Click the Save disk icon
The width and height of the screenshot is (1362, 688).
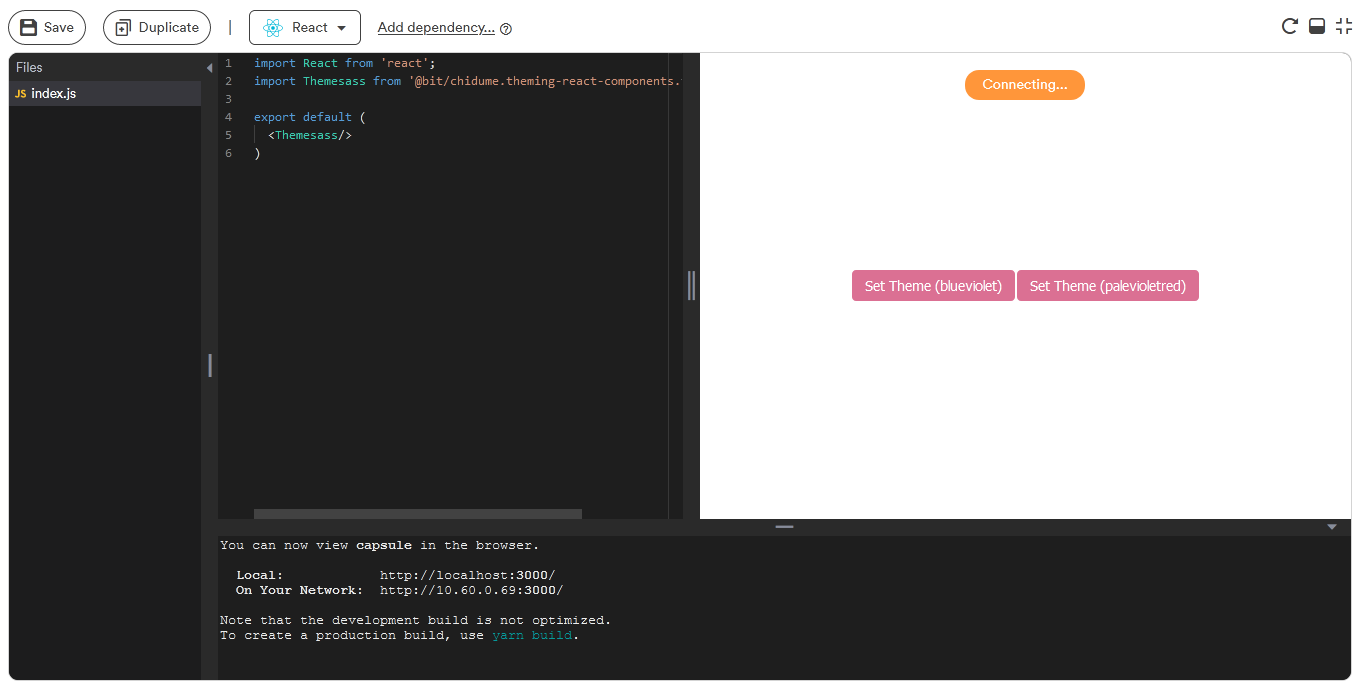pyautogui.click(x=30, y=27)
